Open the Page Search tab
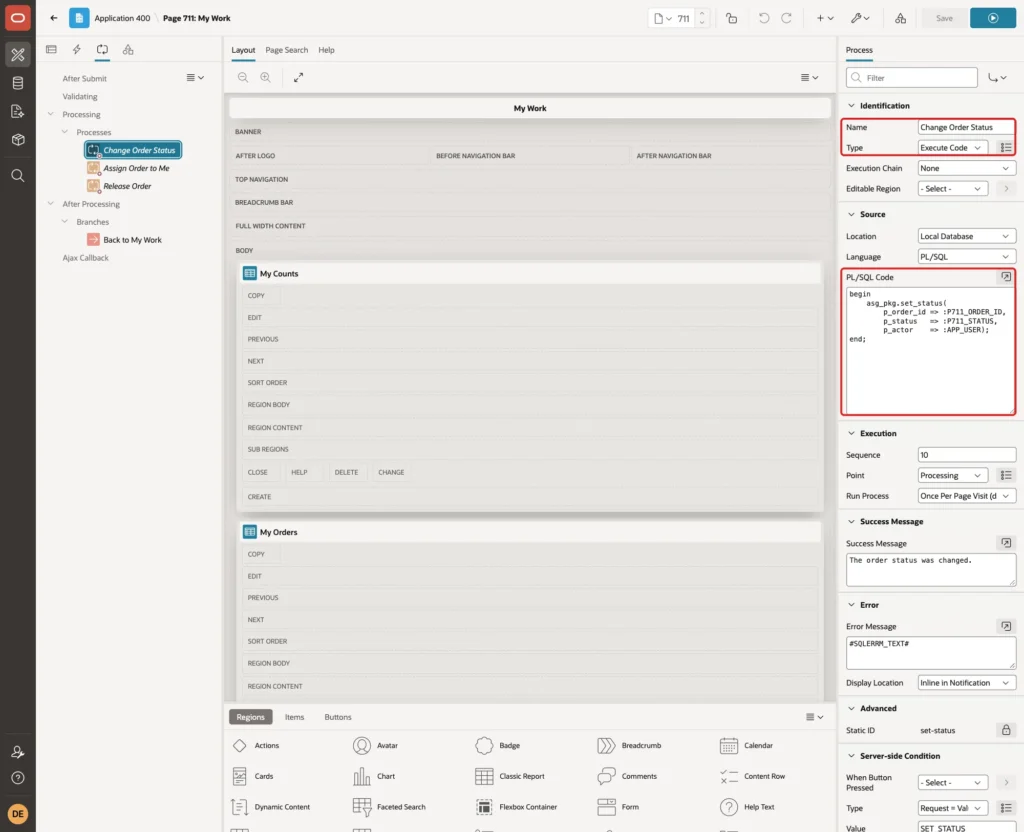The width and height of the screenshot is (1024, 832). click(286, 50)
